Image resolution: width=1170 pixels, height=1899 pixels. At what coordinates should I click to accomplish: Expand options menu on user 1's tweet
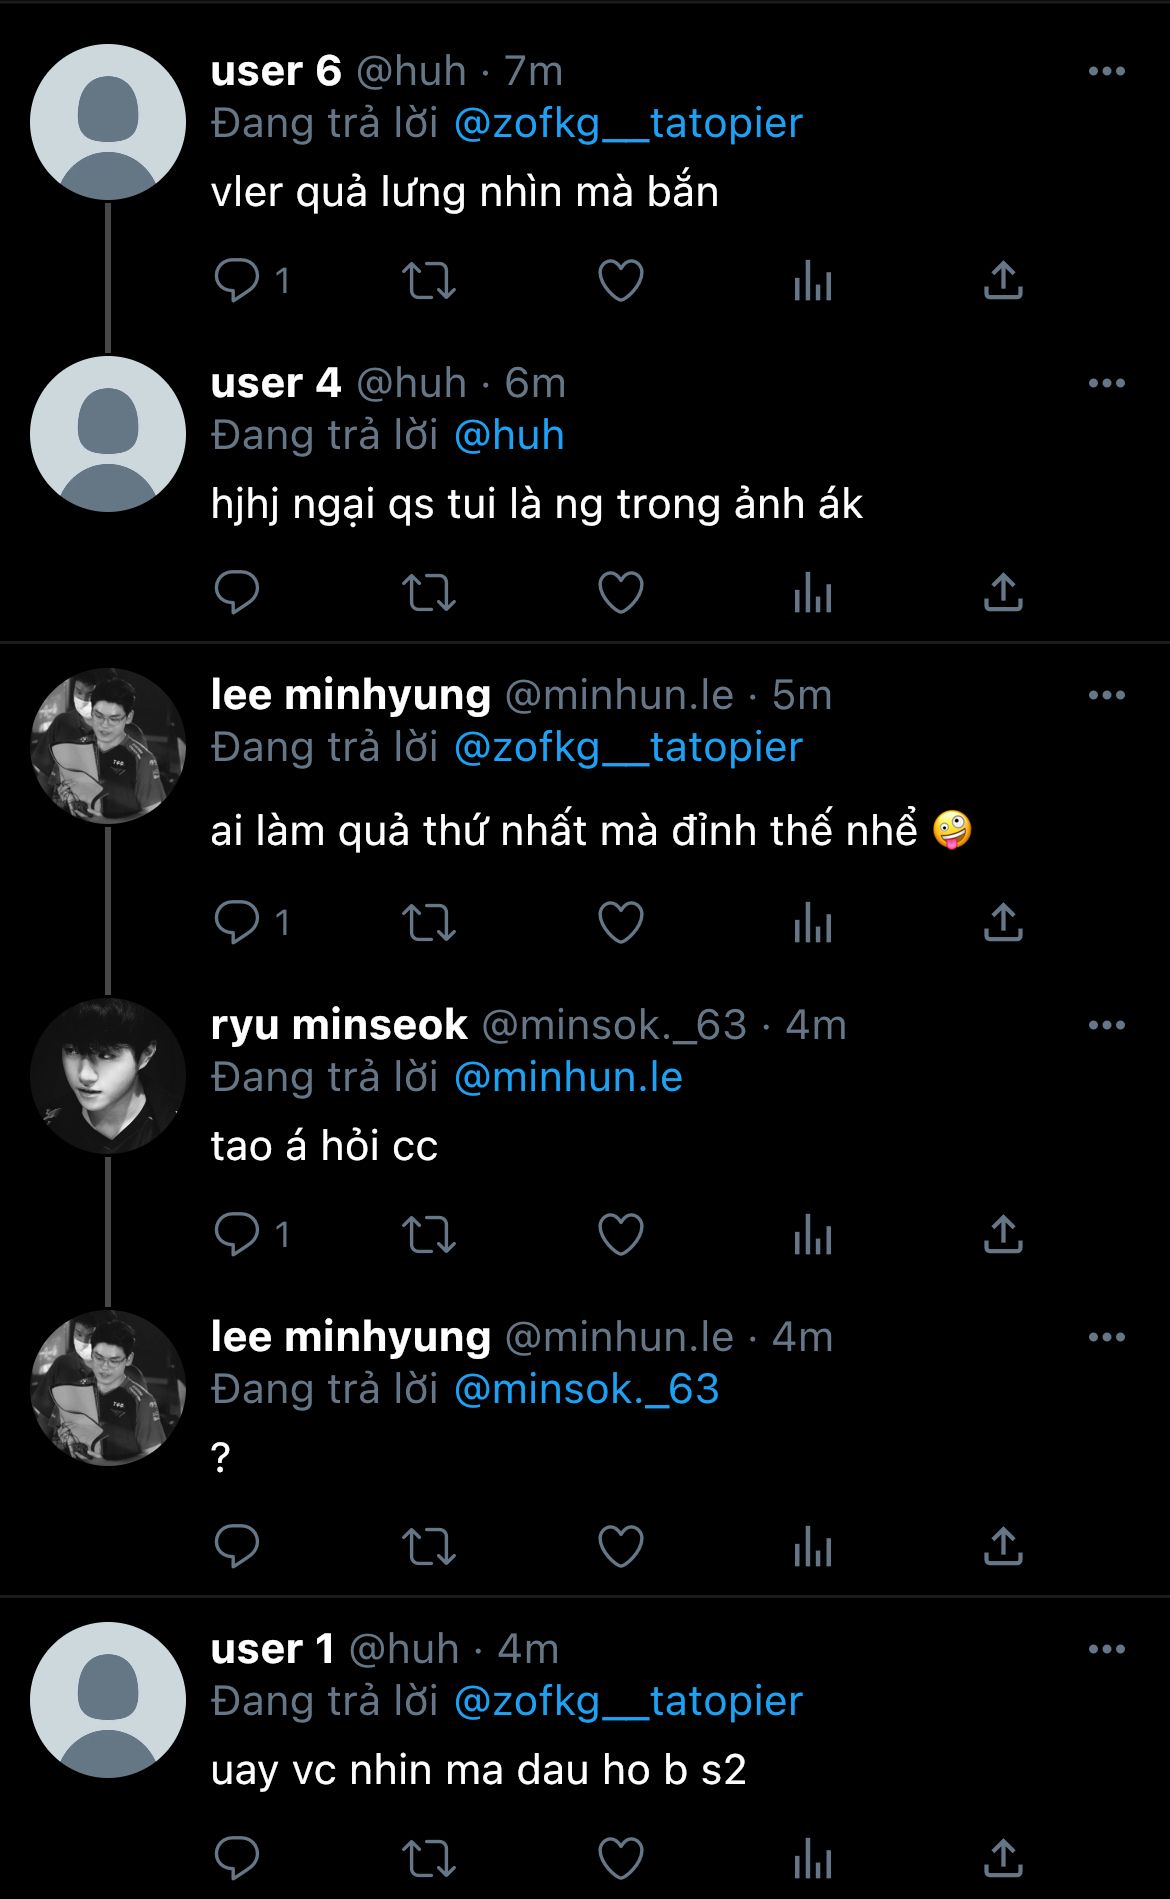(x=1106, y=1649)
